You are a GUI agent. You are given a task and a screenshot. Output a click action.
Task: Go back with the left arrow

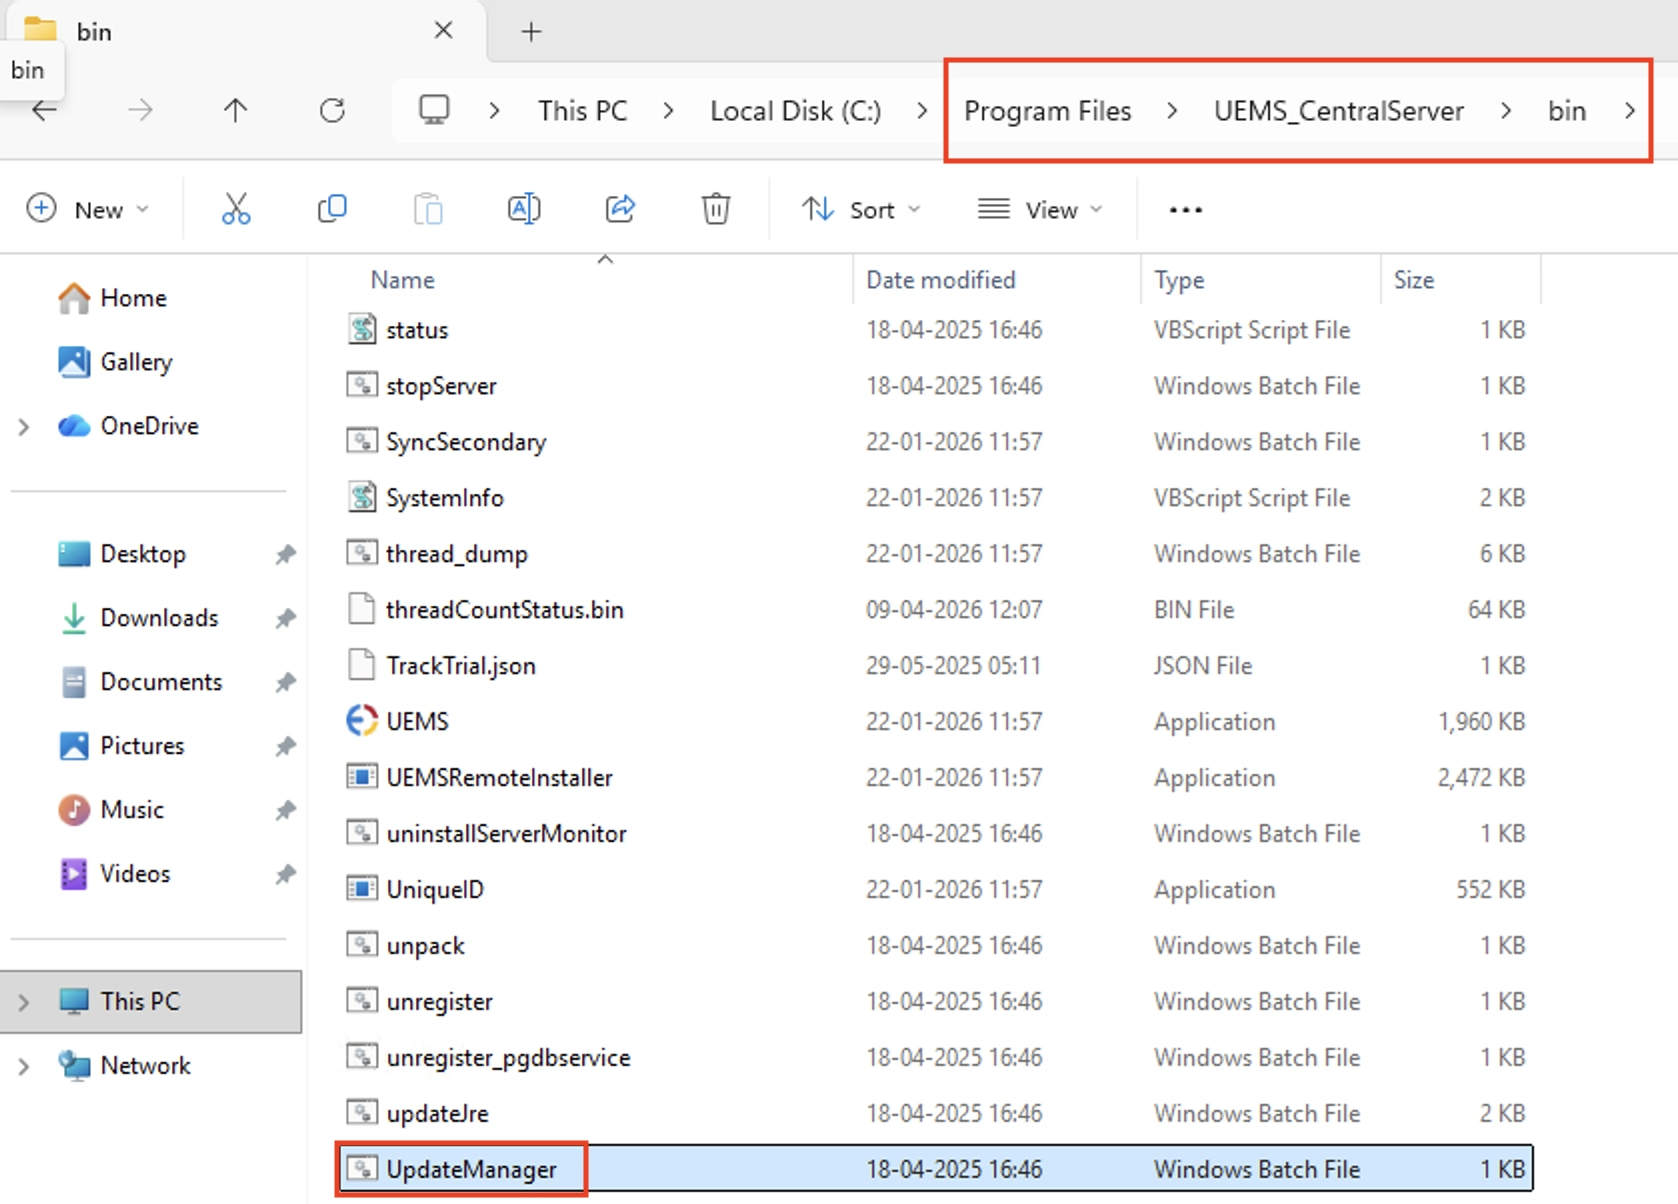tap(44, 110)
